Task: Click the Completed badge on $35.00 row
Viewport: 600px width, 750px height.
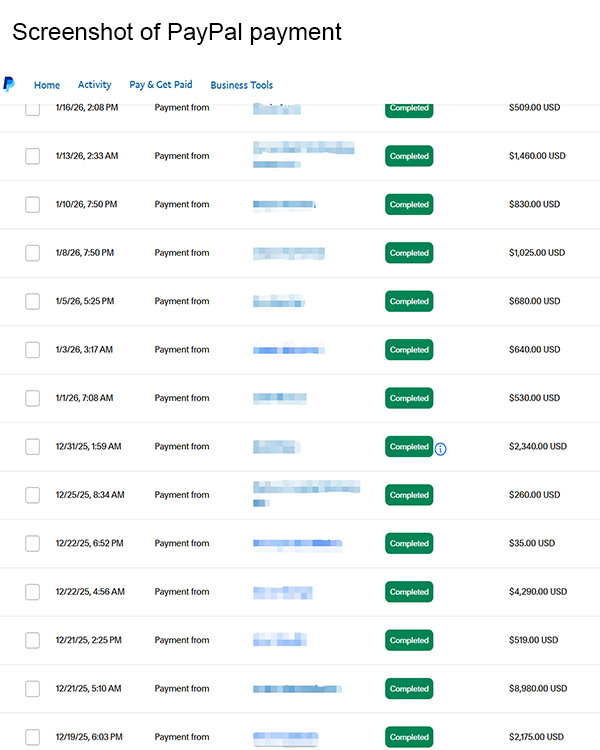Action: (x=409, y=543)
